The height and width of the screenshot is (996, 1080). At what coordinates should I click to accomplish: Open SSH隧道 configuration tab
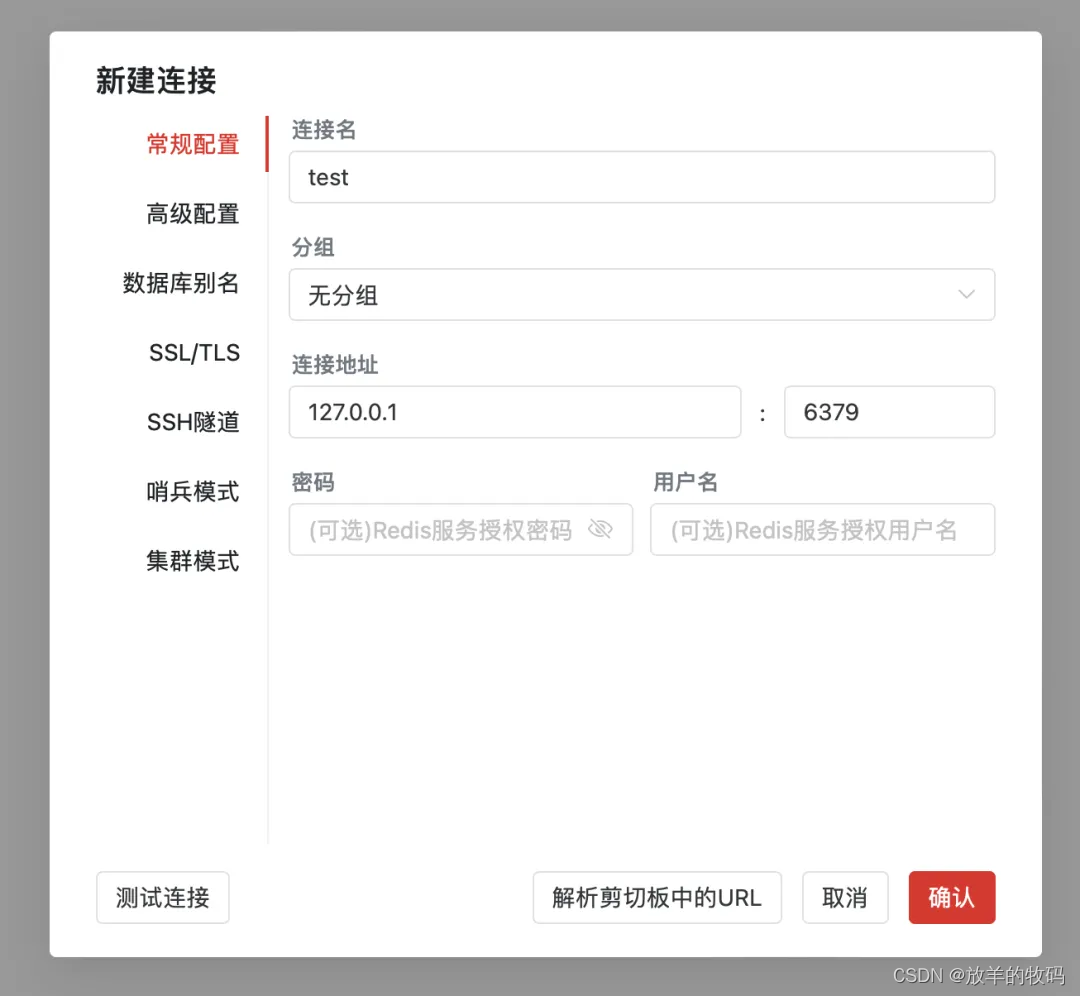(193, 422)
